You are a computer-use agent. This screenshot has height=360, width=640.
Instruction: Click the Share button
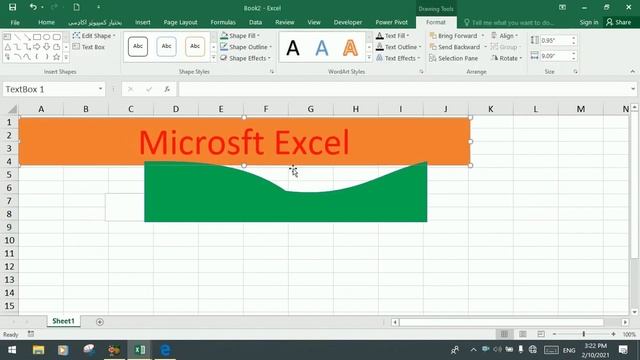[x=618, y=22]
